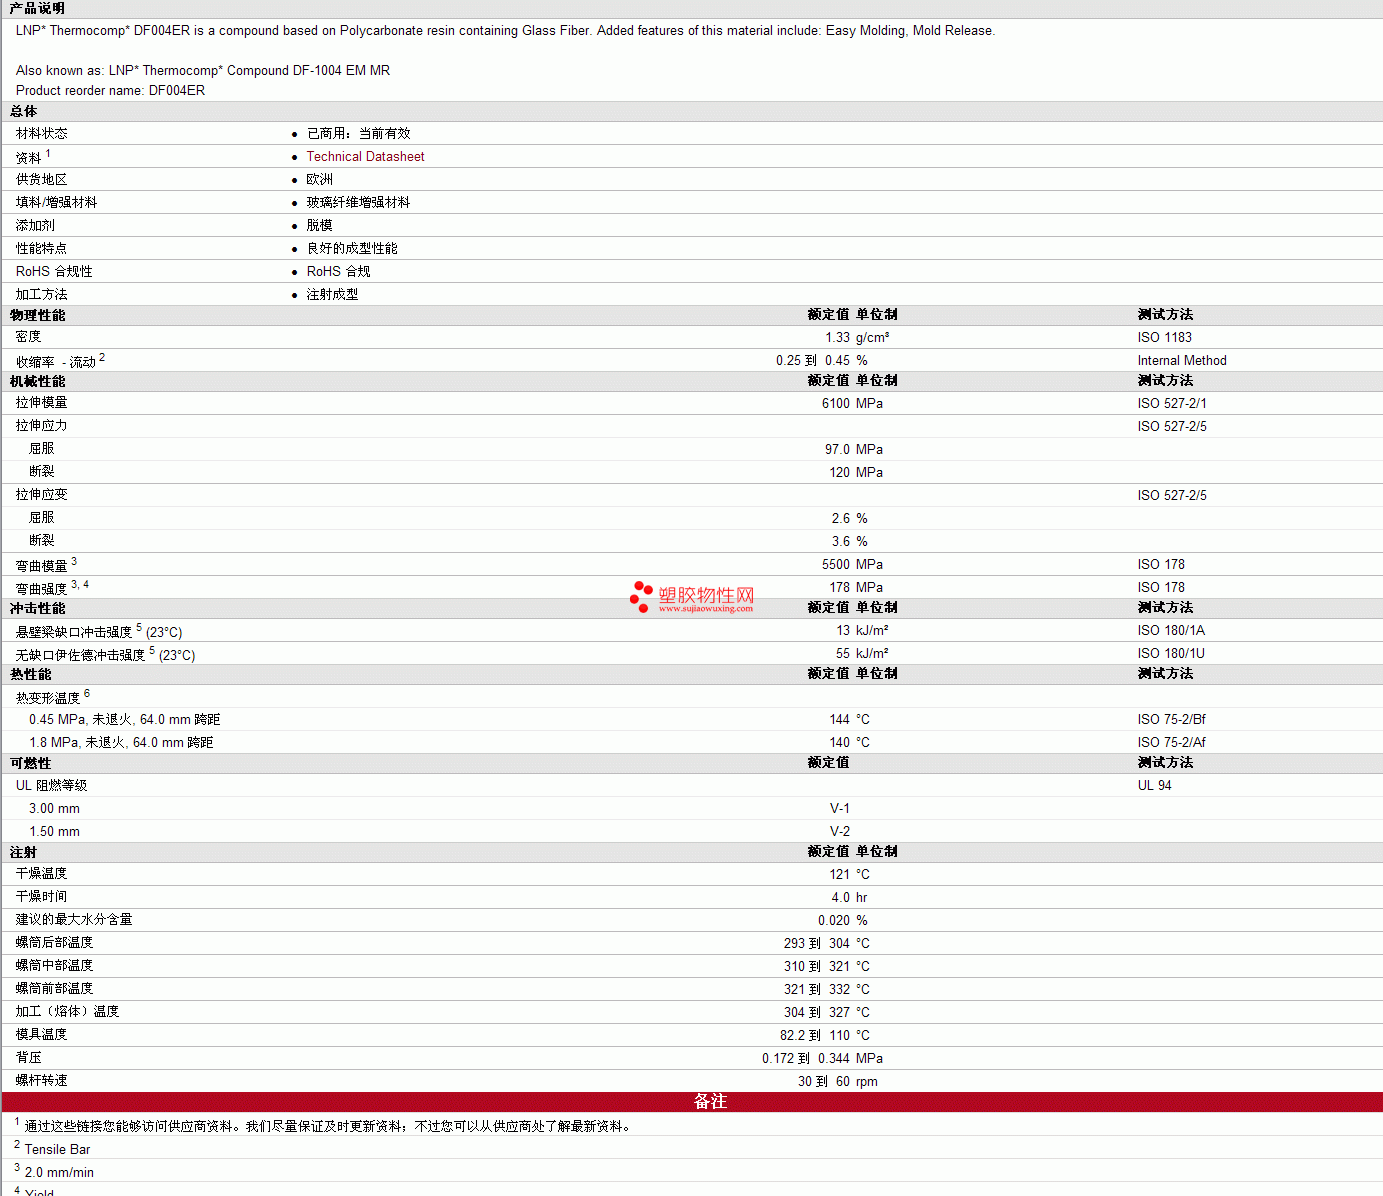1383x1196 pixels.
Task: Click the 机械性能 section header
Action: tap(37, 382)
